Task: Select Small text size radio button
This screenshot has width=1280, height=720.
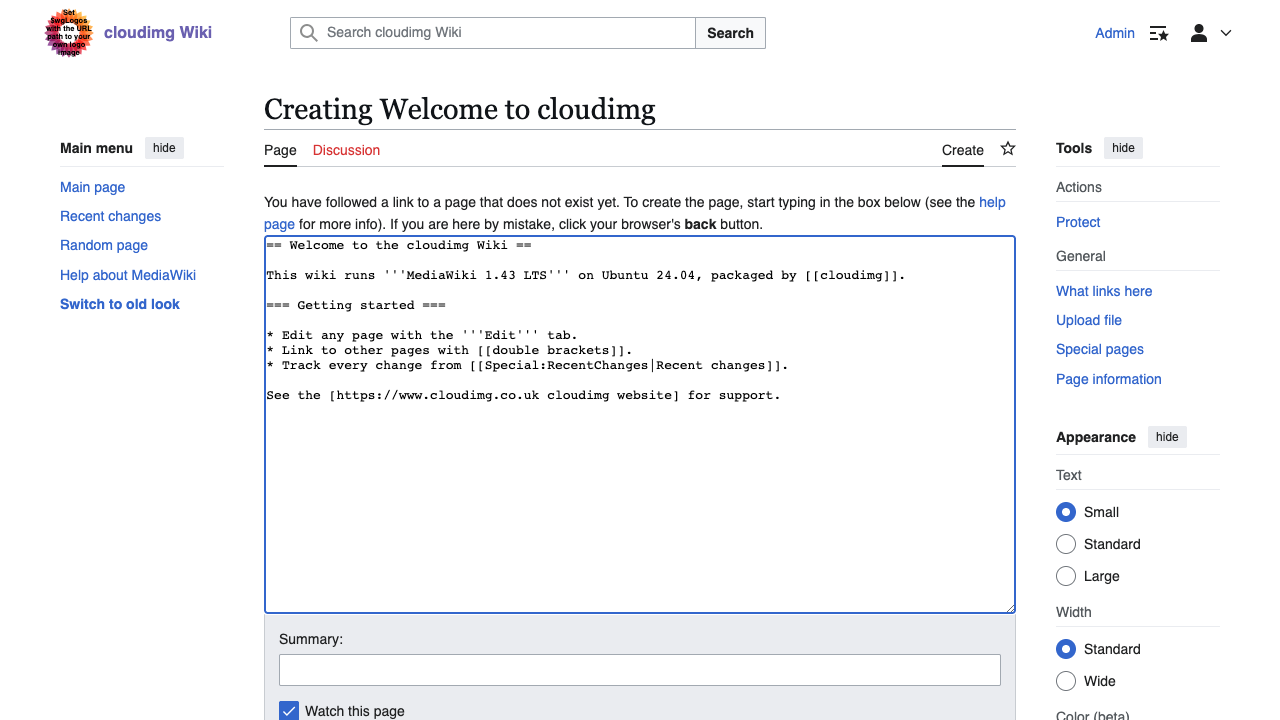Action: 1066,512
